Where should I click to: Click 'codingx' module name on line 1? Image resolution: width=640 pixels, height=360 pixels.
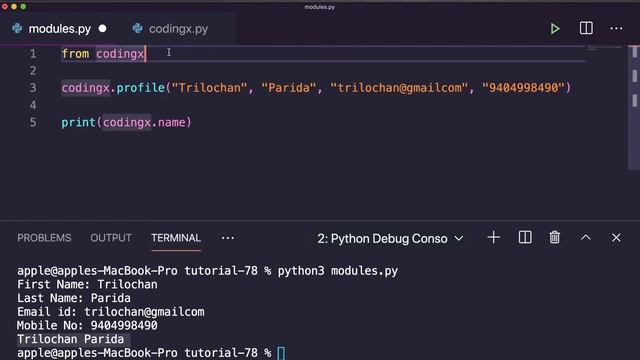[120, 53]
